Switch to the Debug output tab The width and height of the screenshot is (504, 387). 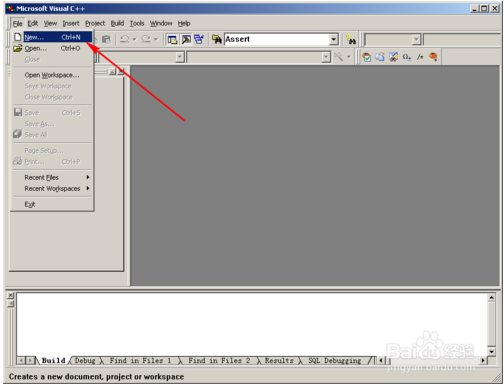pos(85,360)
